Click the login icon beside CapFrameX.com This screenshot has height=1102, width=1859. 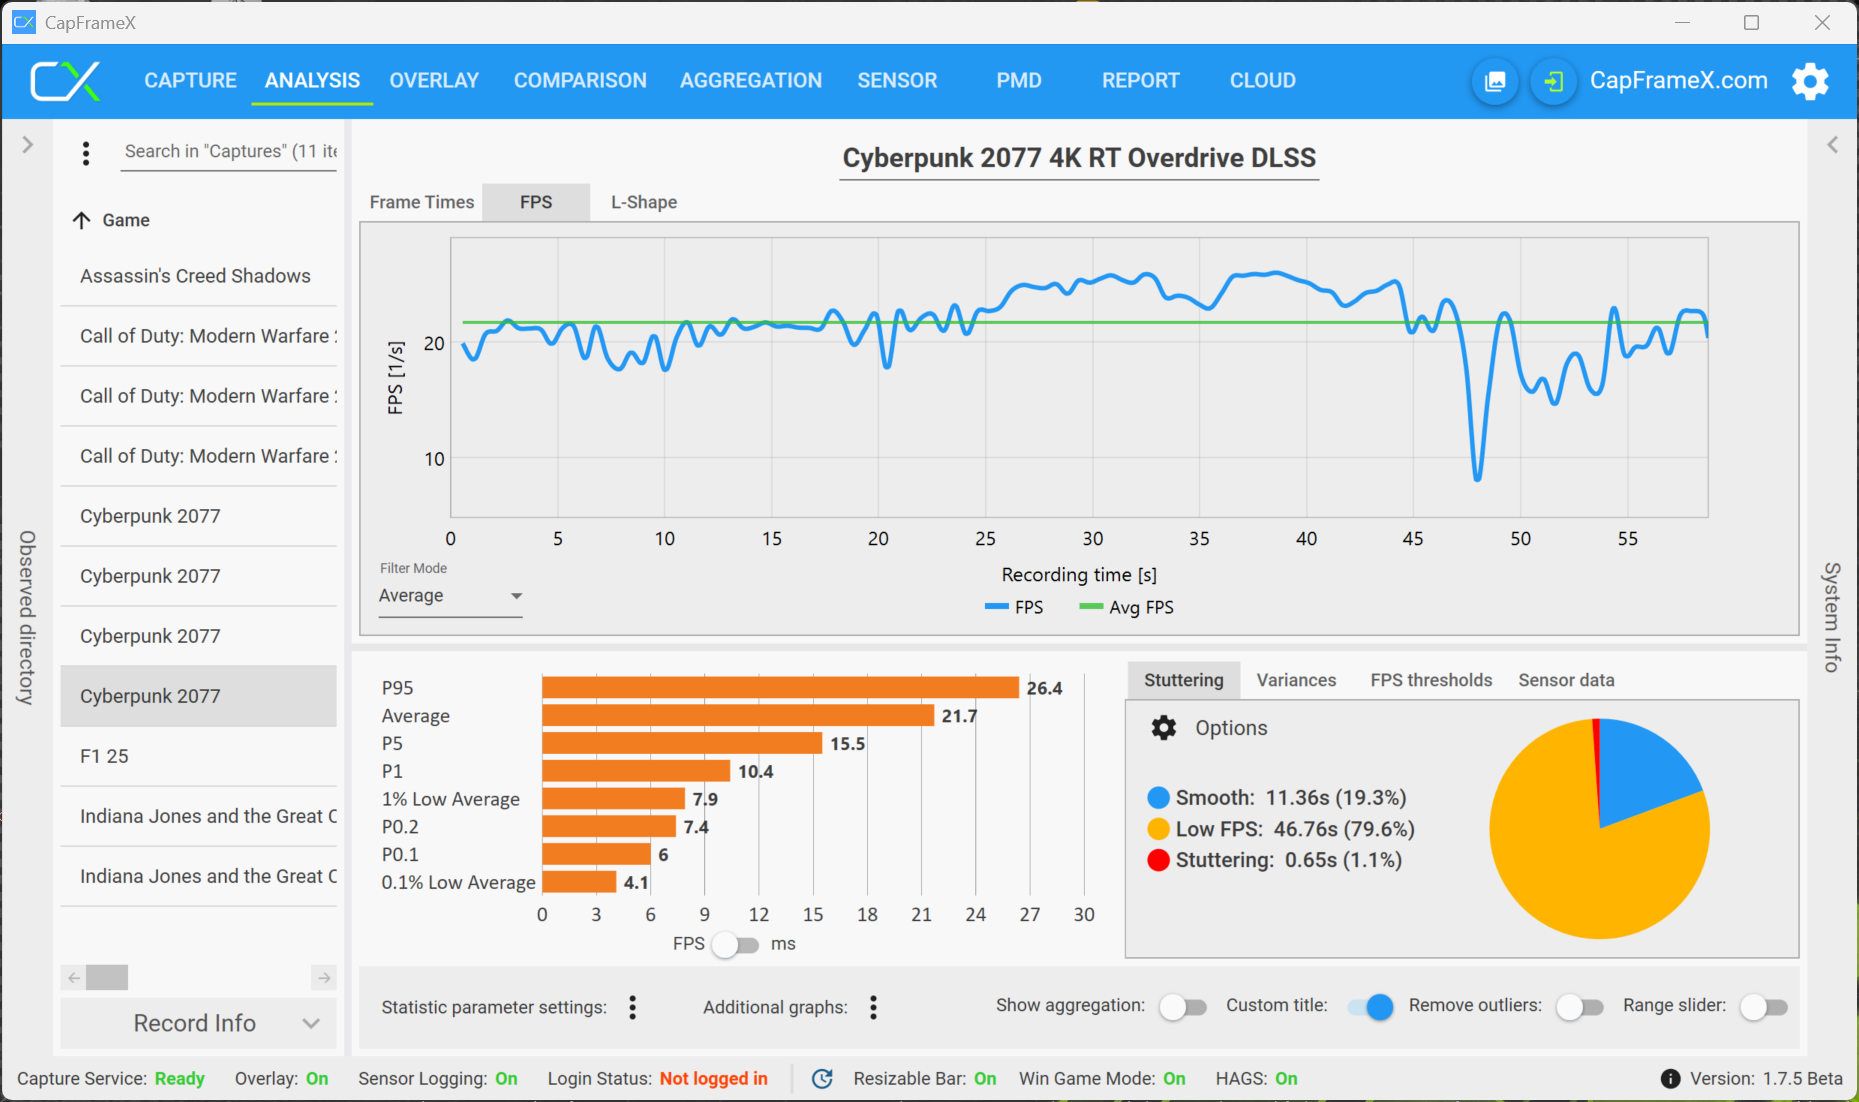pos(1553,81)
